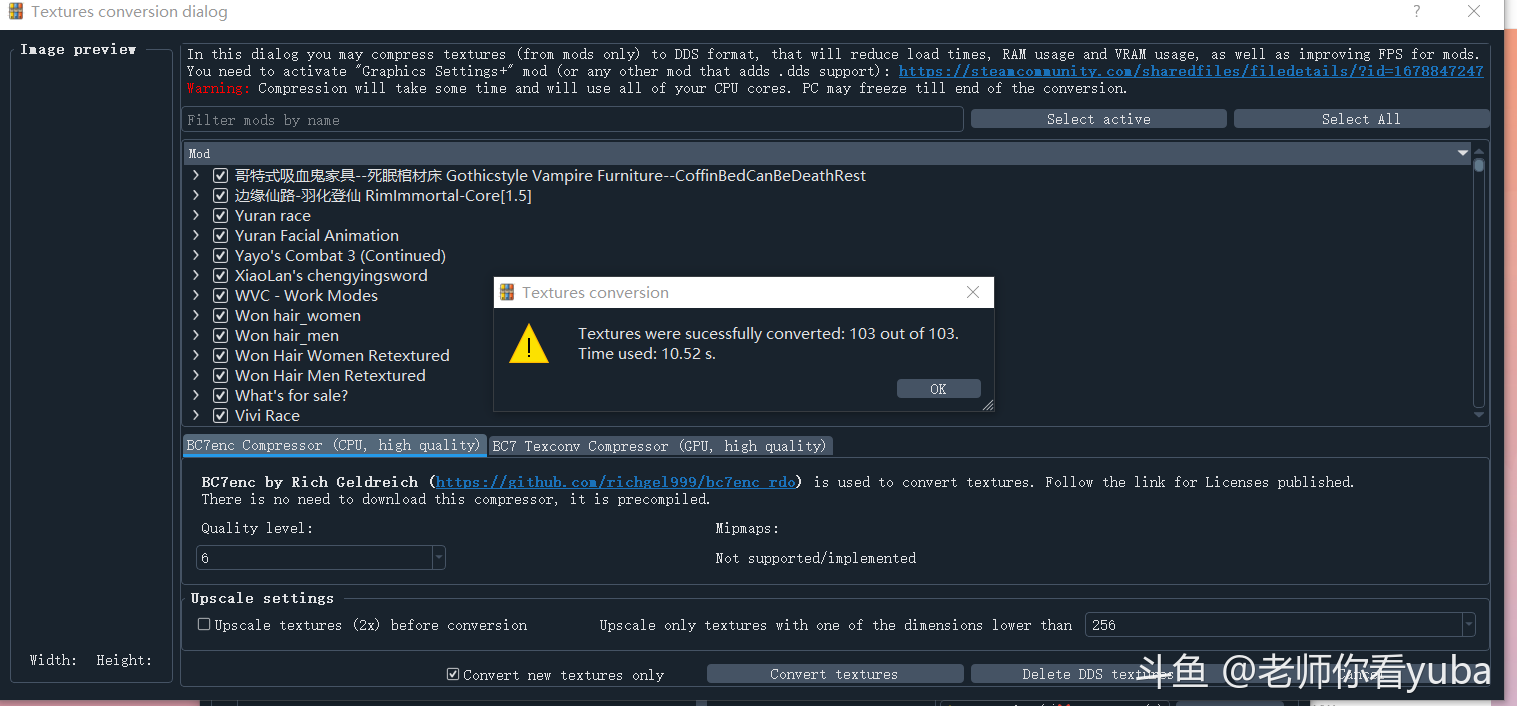Click the Filter mods by name field
The image size is (1517, 706).
coord(573,120)
